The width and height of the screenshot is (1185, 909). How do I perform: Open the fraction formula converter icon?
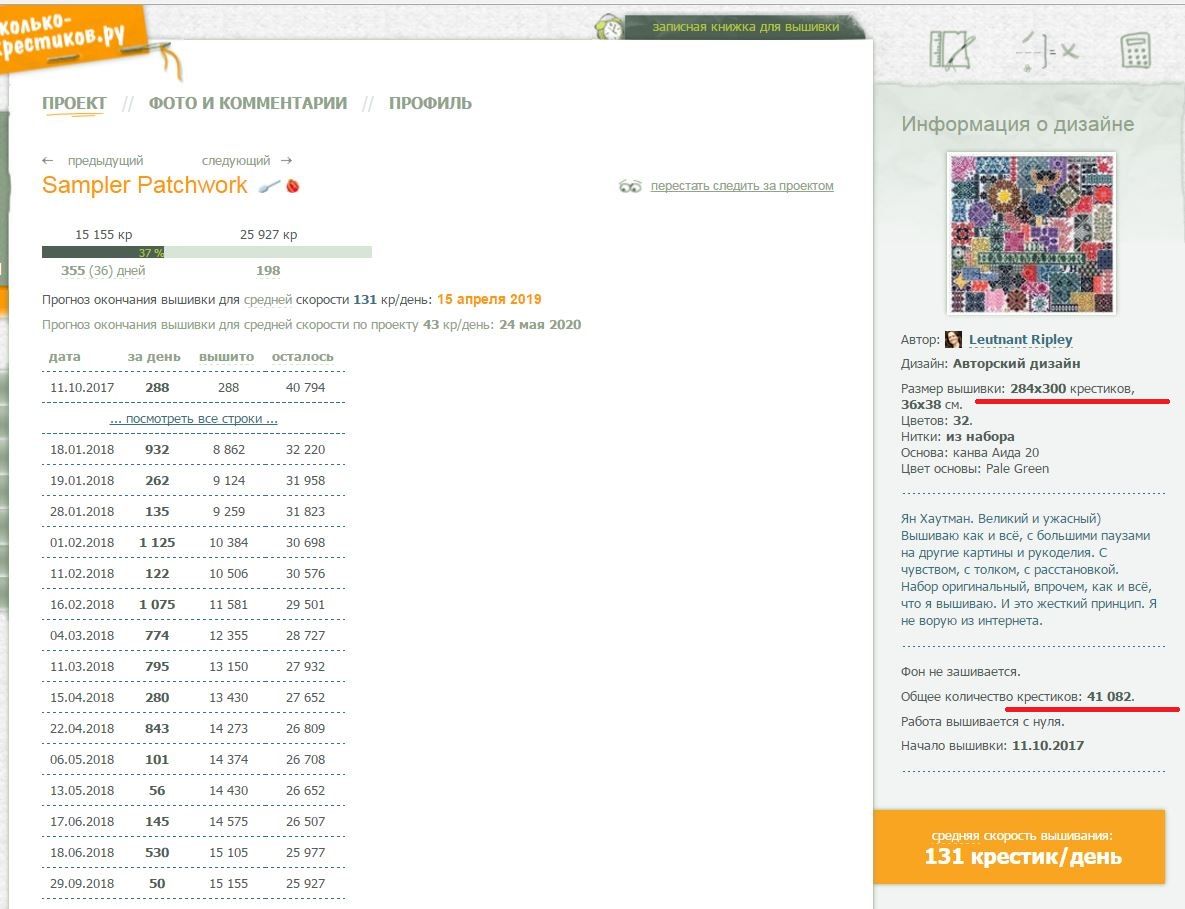pyautogui.click(x=1046, y=50)
